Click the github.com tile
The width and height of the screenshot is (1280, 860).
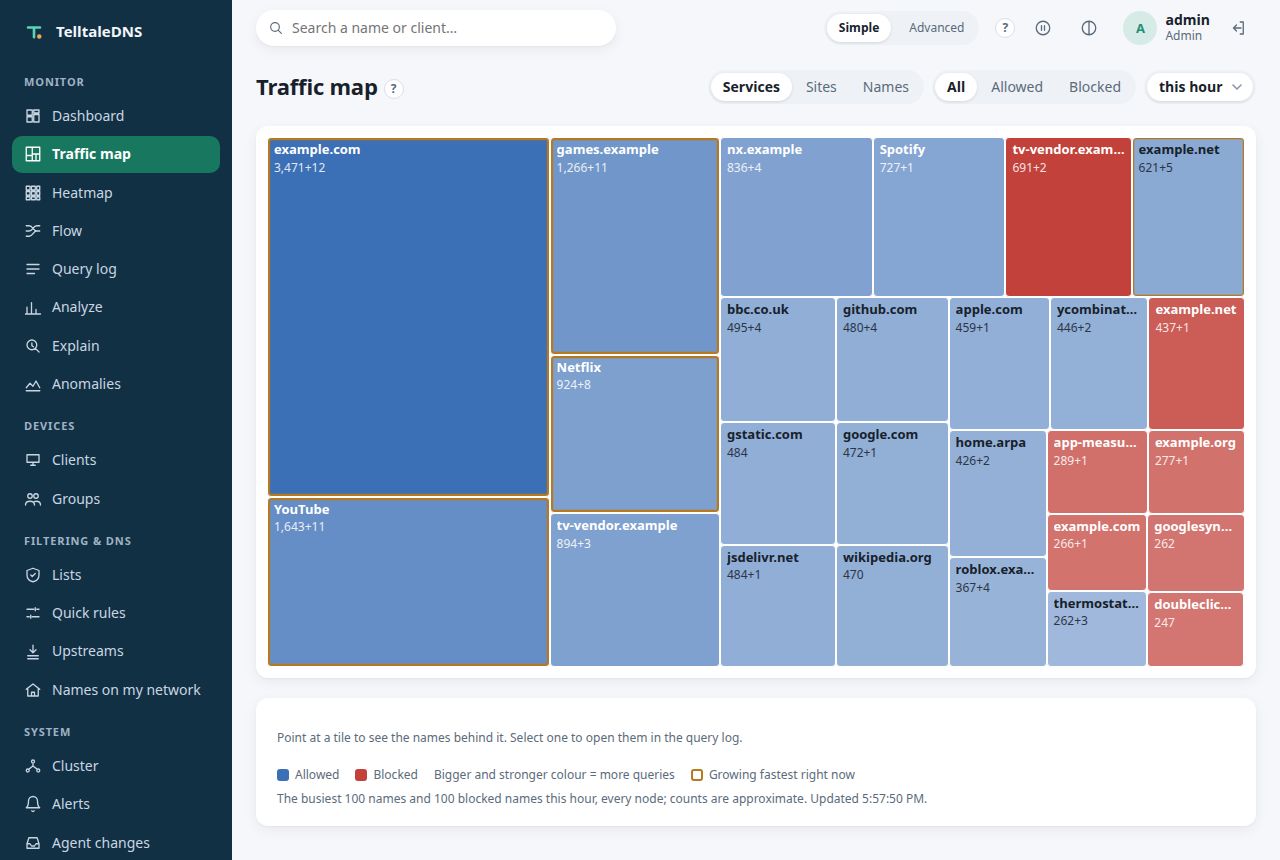pyautogui.click(x=892, y=359)
